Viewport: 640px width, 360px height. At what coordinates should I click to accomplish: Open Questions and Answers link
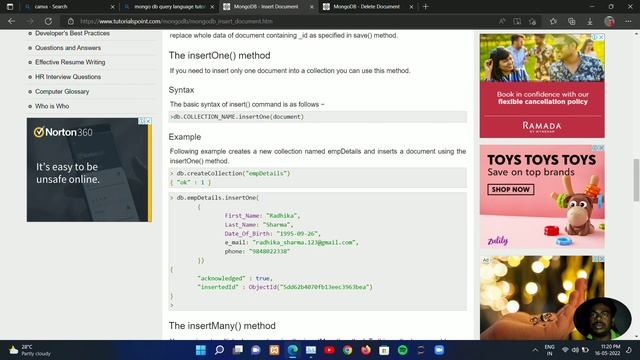68,48
